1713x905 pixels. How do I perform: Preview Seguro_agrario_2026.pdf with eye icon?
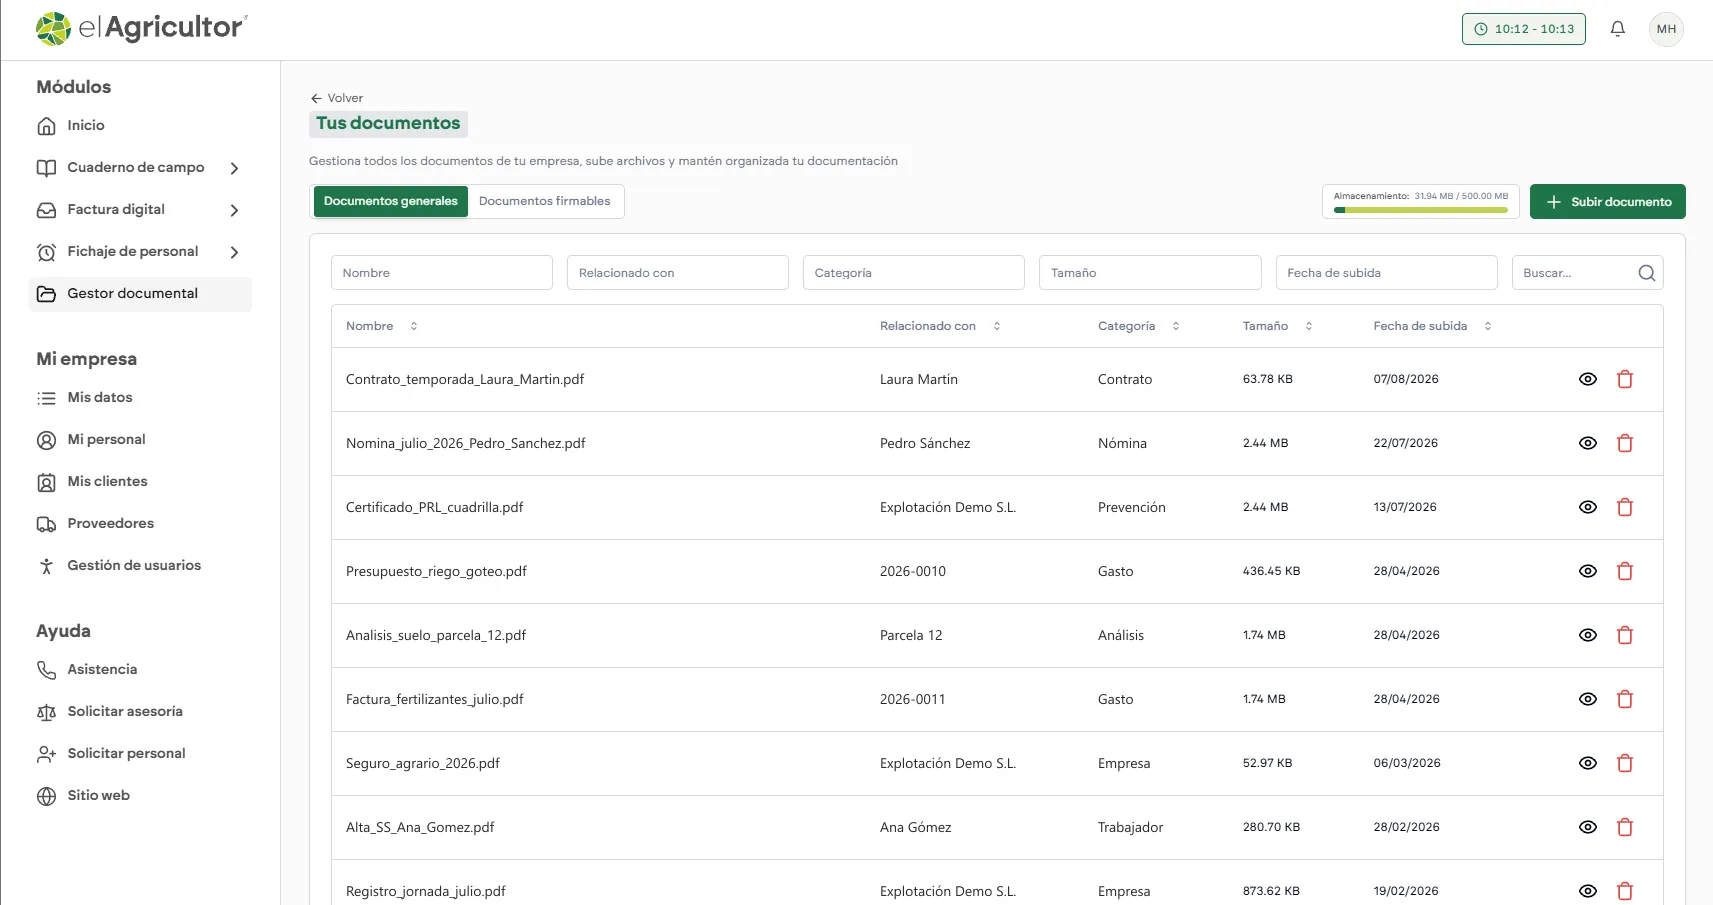1588,763
